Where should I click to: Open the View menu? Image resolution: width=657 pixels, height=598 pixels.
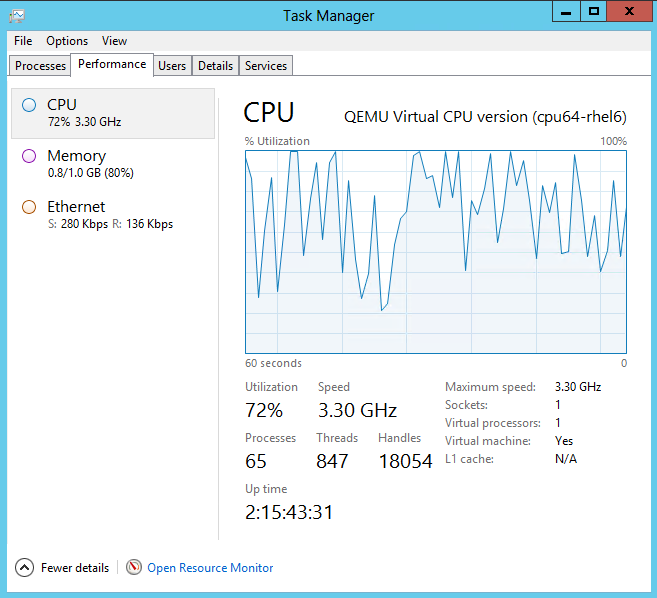point(114,41)
